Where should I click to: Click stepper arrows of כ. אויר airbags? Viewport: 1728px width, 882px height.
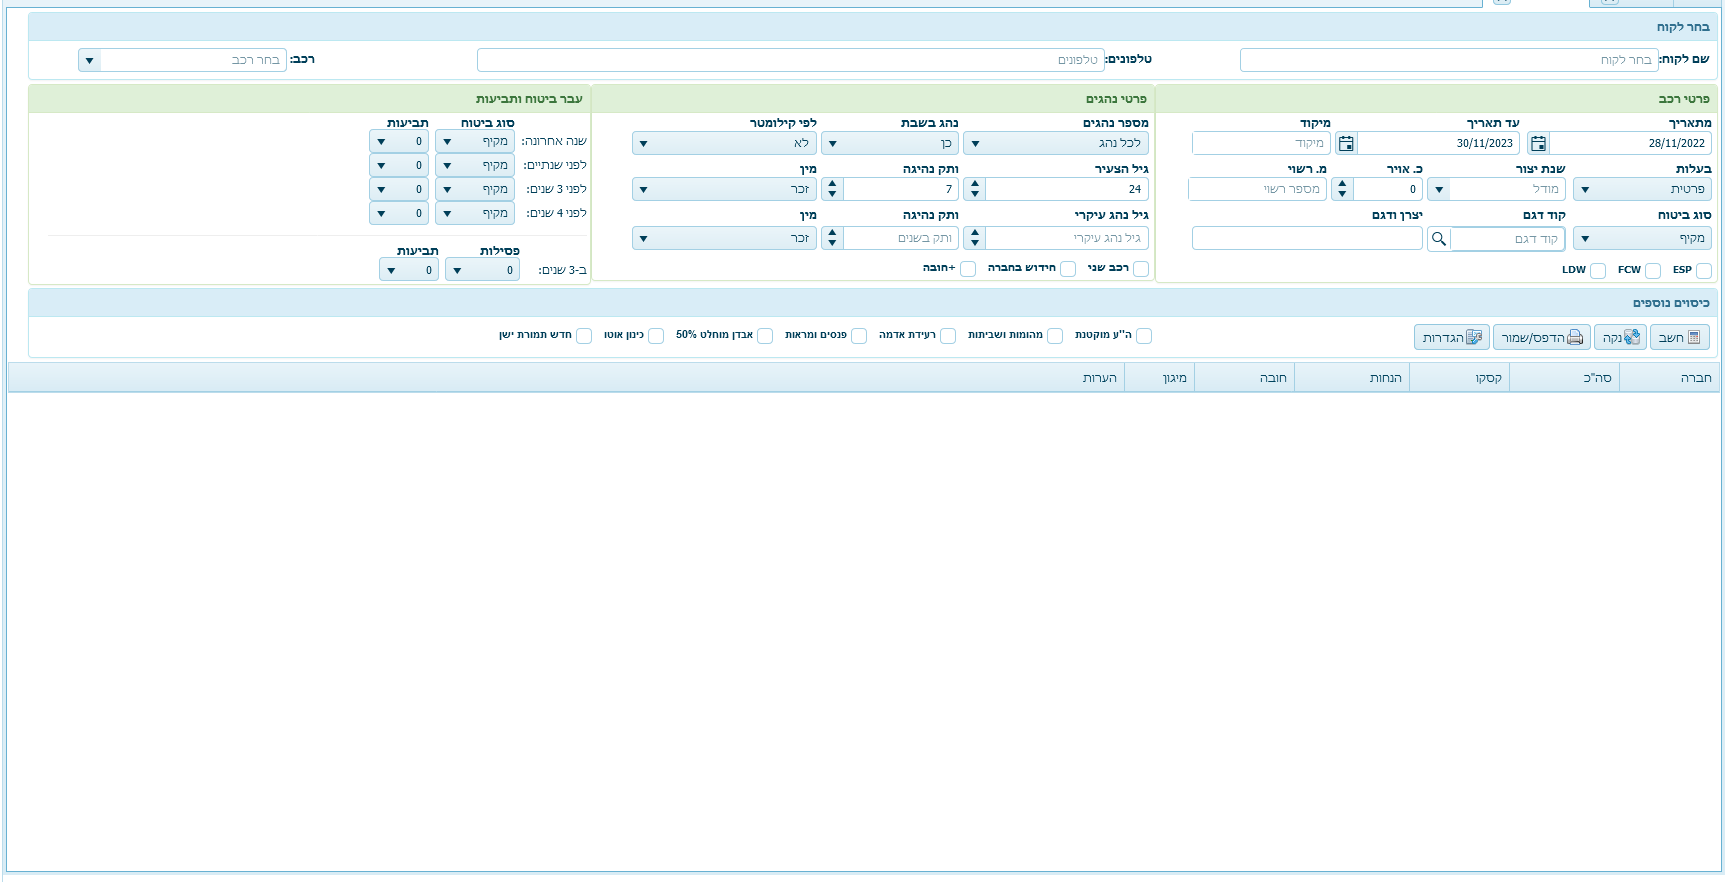[1342, 189]
